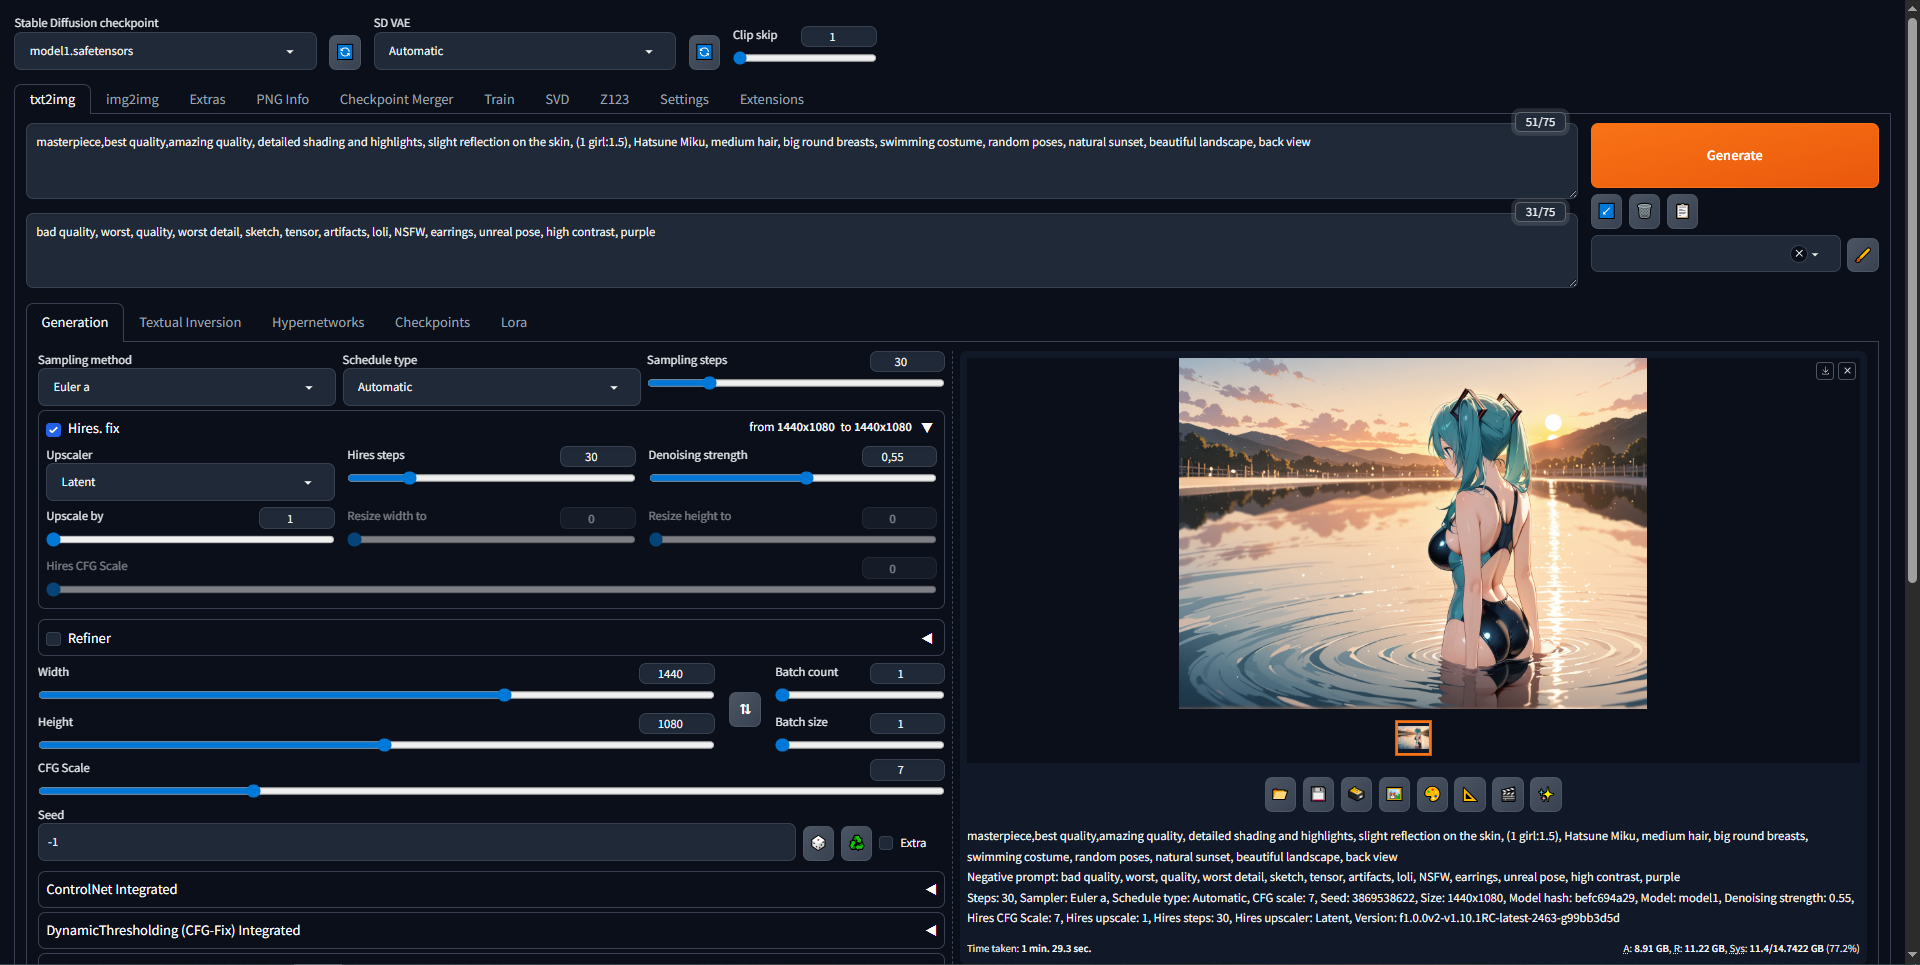Open the Lora tab
1920x965 pixels.
513,322
